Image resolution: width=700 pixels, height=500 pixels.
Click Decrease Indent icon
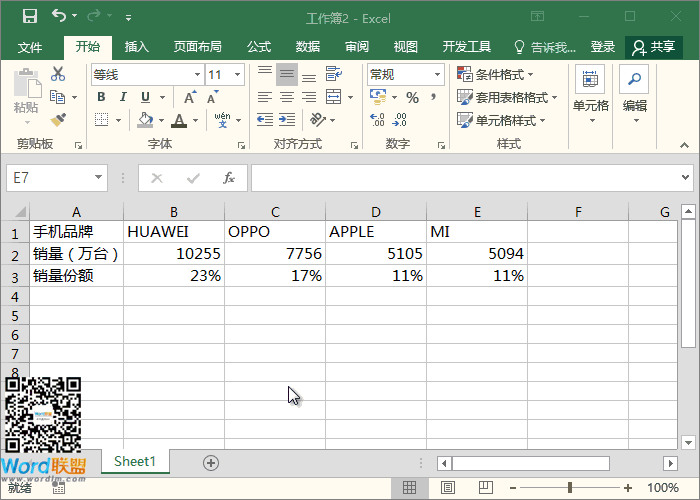(x=265, y=120)
